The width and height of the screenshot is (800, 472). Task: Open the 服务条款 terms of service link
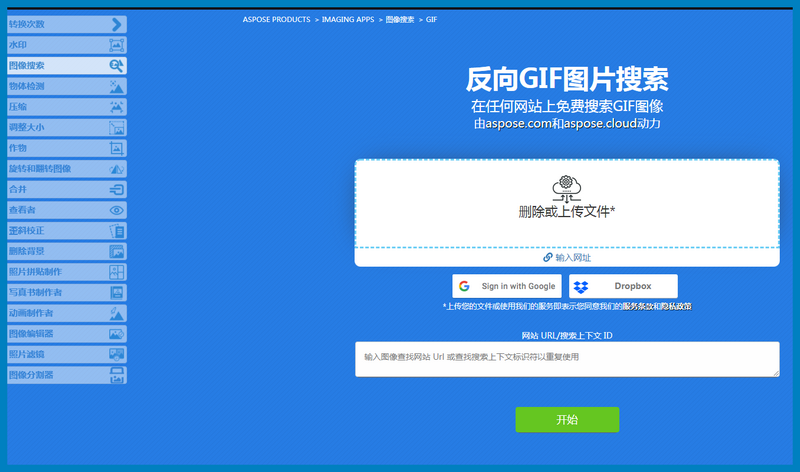[x=637, y=306]
